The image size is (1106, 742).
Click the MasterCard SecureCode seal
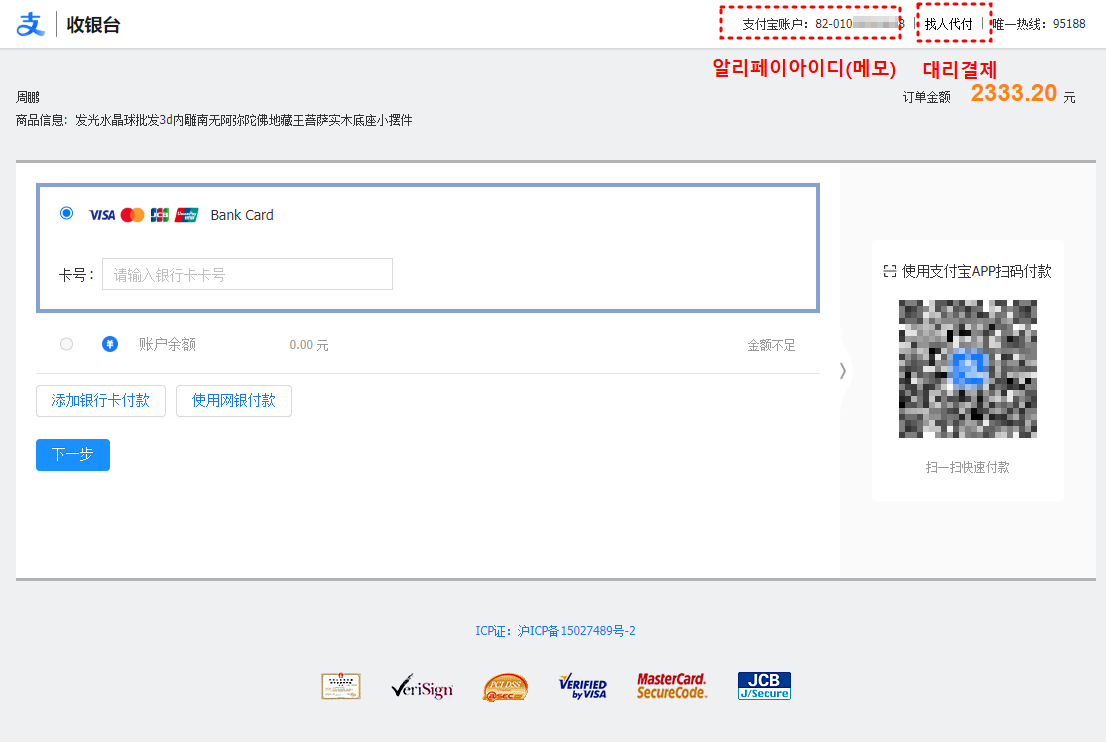[x=671, y=686]
